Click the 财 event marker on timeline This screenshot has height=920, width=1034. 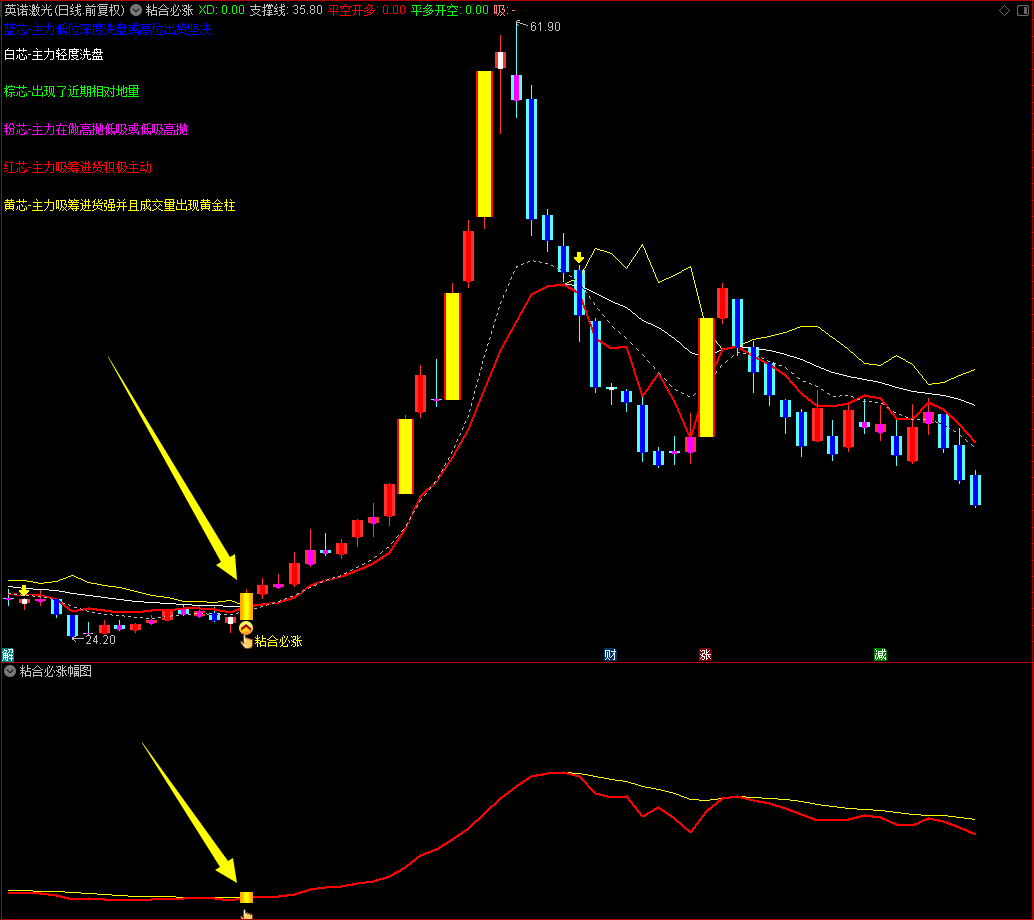pos(610,654)
